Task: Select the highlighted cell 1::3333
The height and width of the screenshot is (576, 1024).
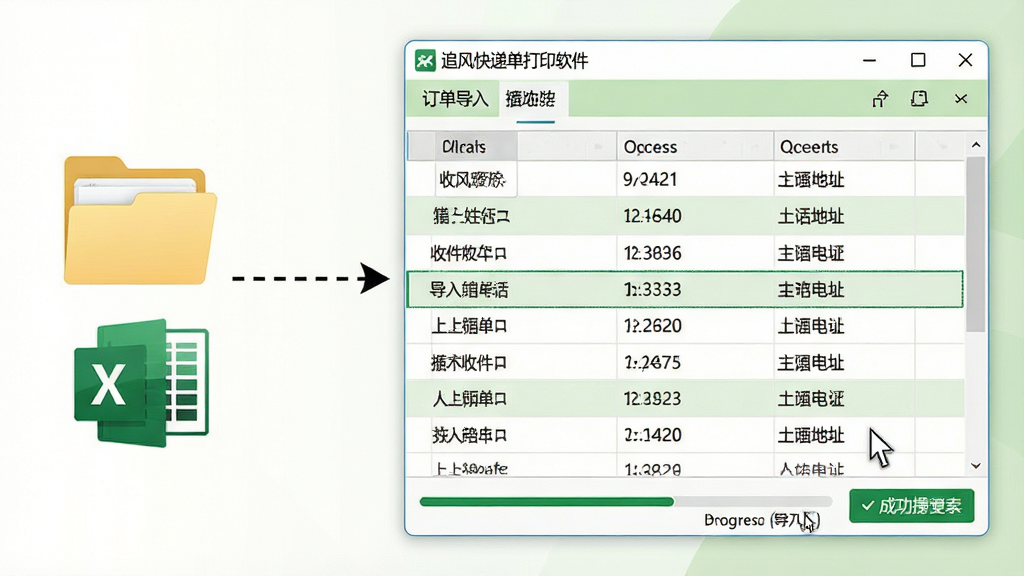Action: 696,289
